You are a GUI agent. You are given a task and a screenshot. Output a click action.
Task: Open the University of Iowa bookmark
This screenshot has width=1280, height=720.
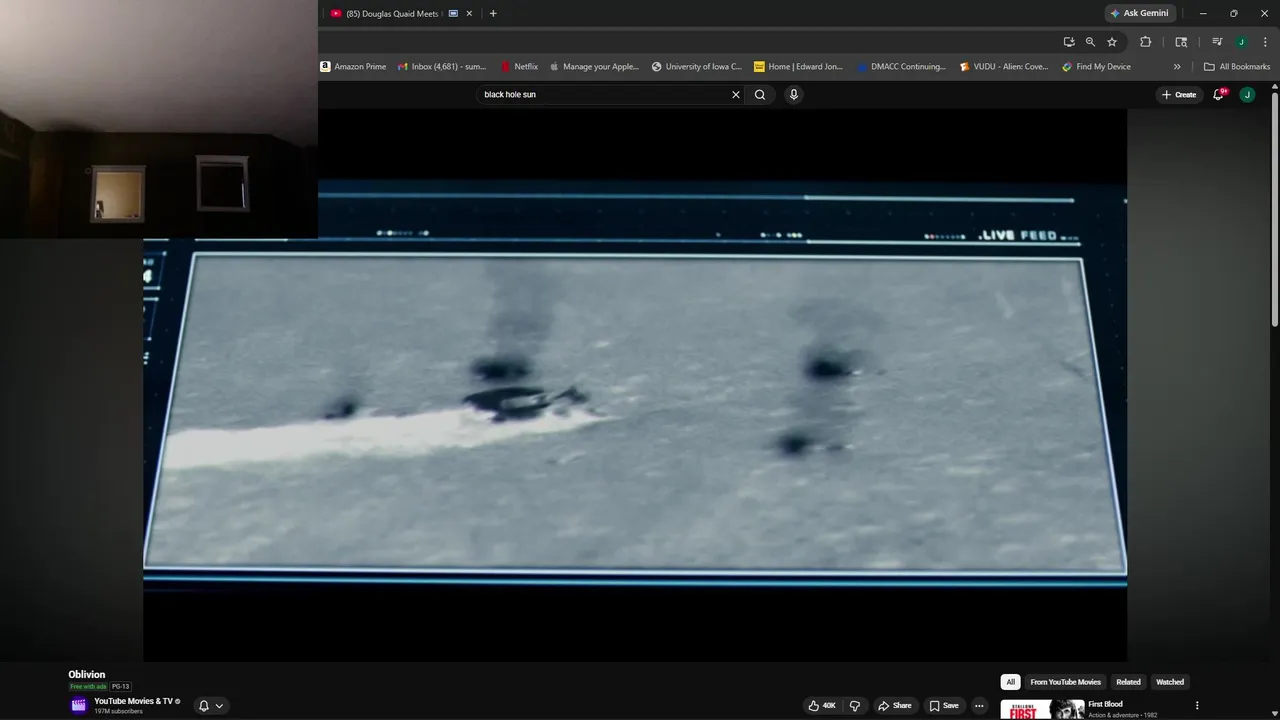click(x=697, y=67)
